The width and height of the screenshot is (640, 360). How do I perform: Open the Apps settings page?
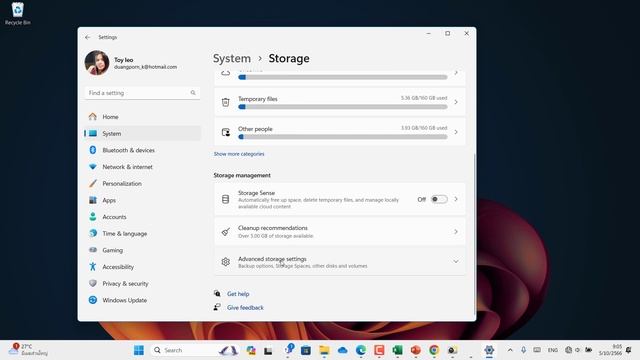pyautogui.click(x=142, y=200)
